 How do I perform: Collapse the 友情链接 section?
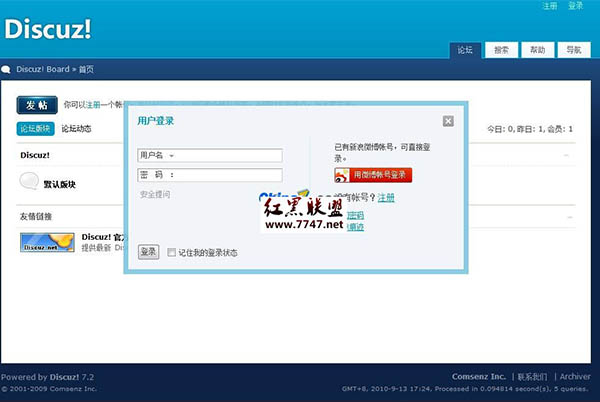(x=570, y=217)
